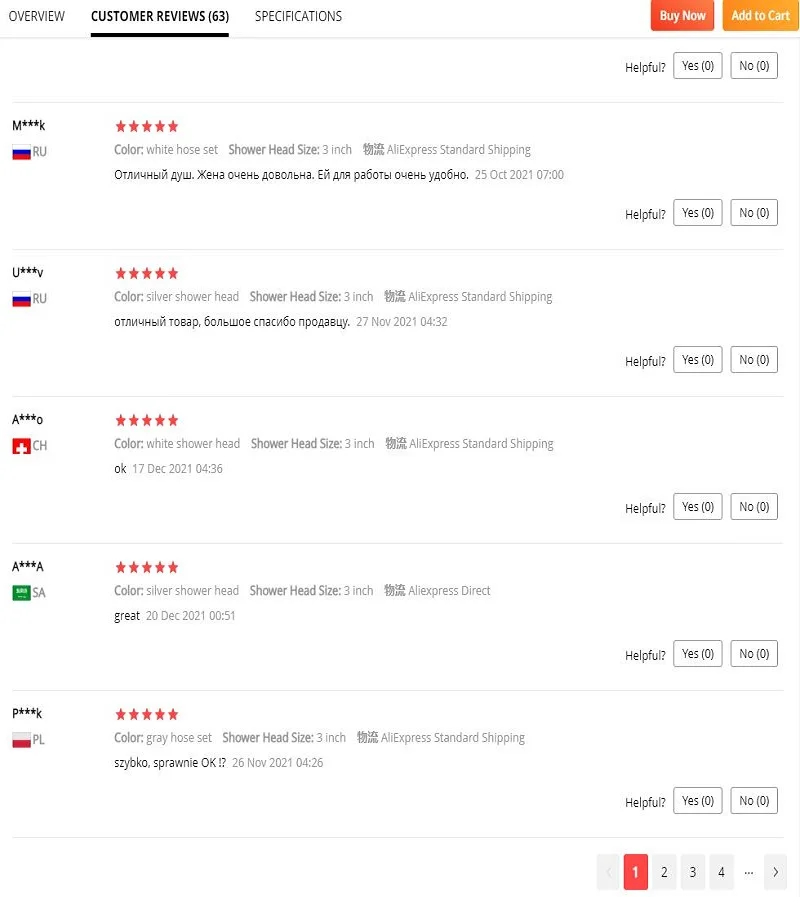Click the Polish flag beside P***k

(x=21, y=740)
